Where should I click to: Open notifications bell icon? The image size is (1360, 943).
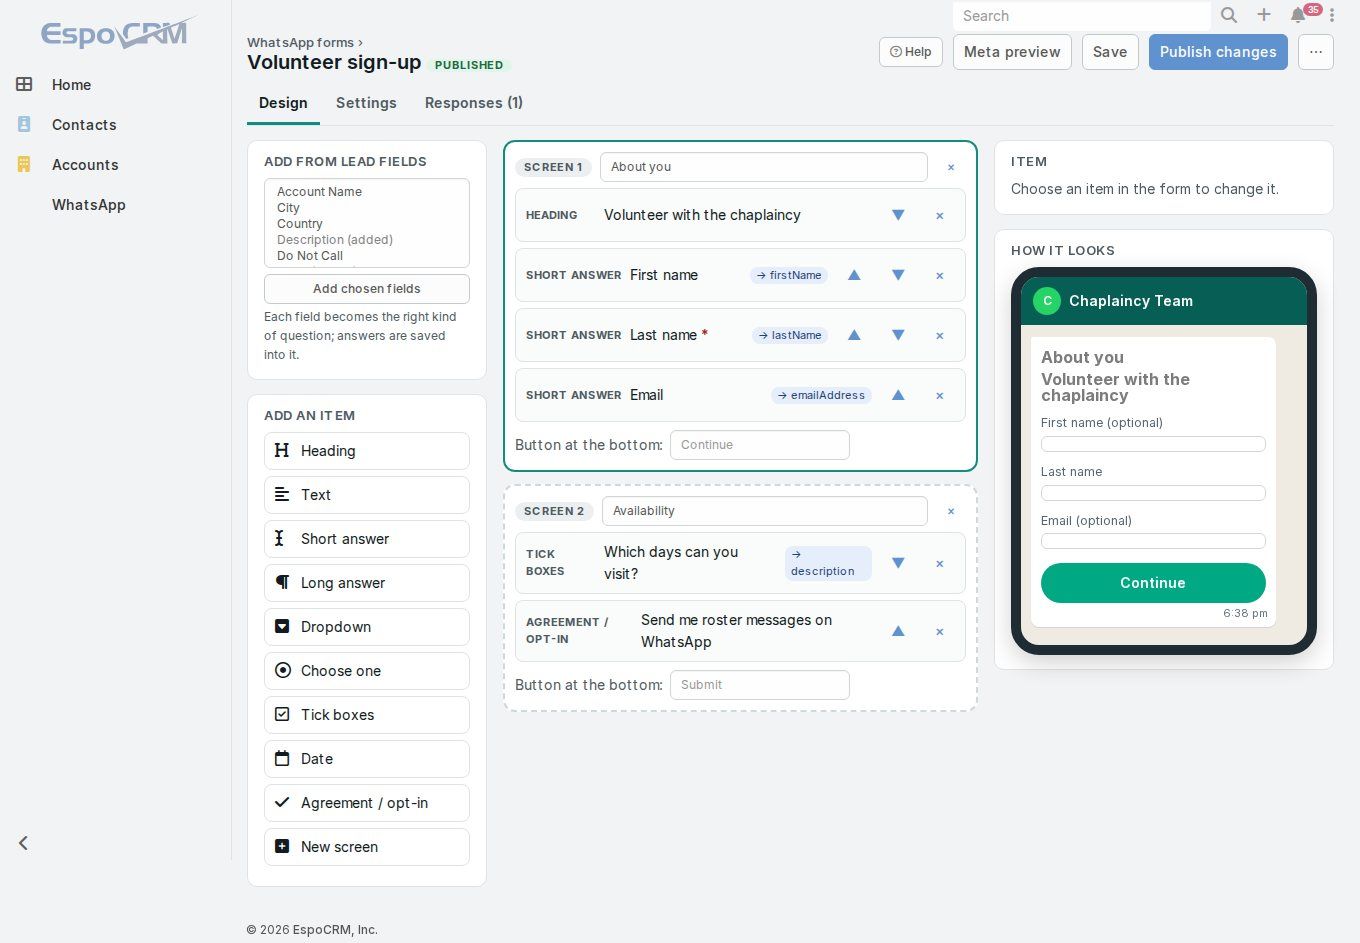pyautogui.click(x=1298, y=15)
